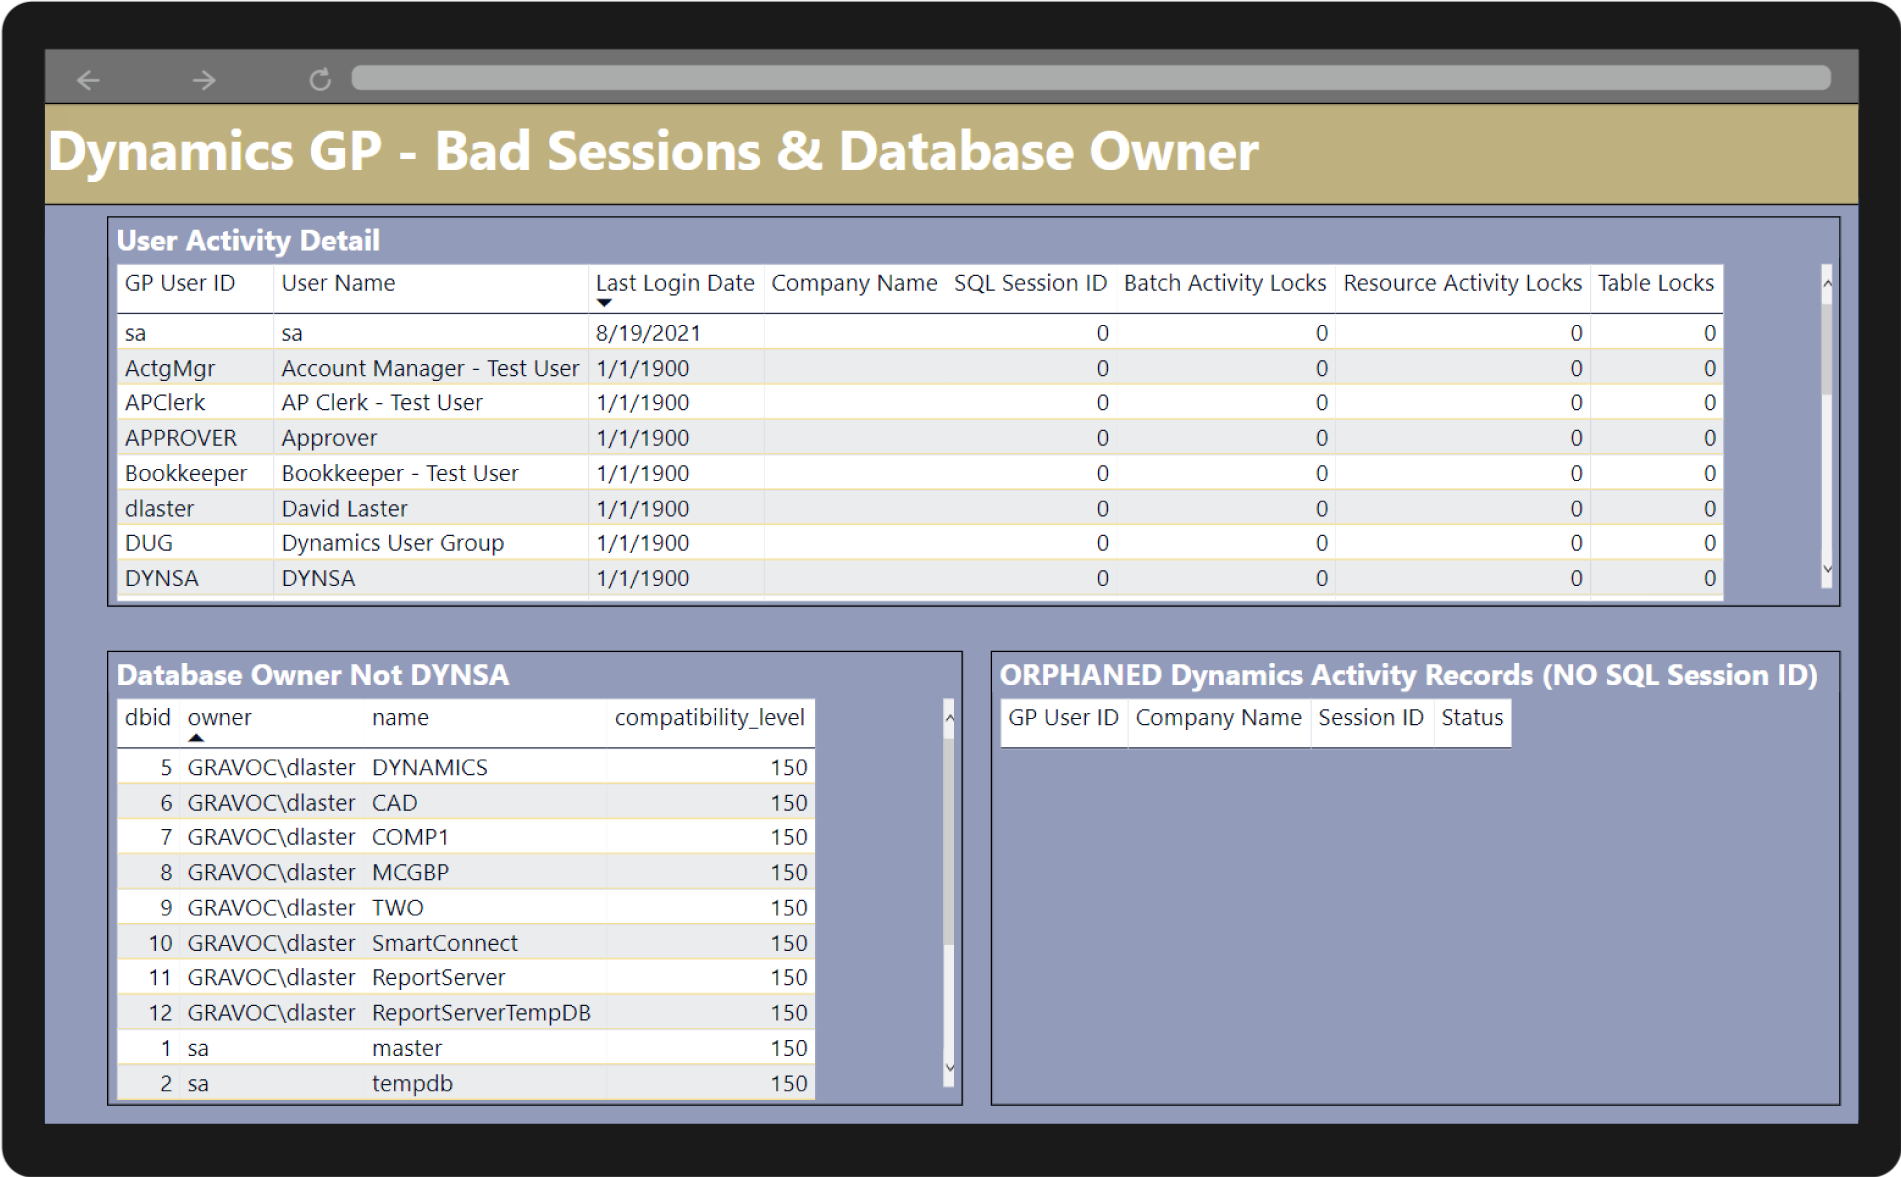1901x1177 pixels.
Task: Select DYNSA in GP User ID column
Action: click(162, 578)
